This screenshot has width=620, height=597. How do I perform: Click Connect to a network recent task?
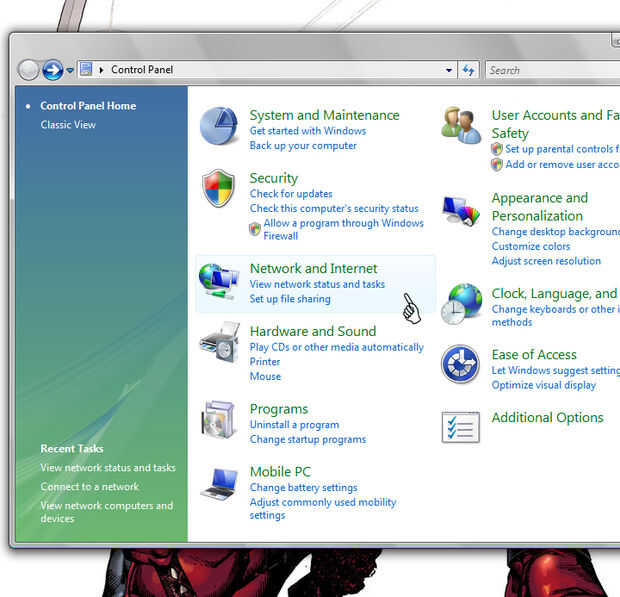89,487
